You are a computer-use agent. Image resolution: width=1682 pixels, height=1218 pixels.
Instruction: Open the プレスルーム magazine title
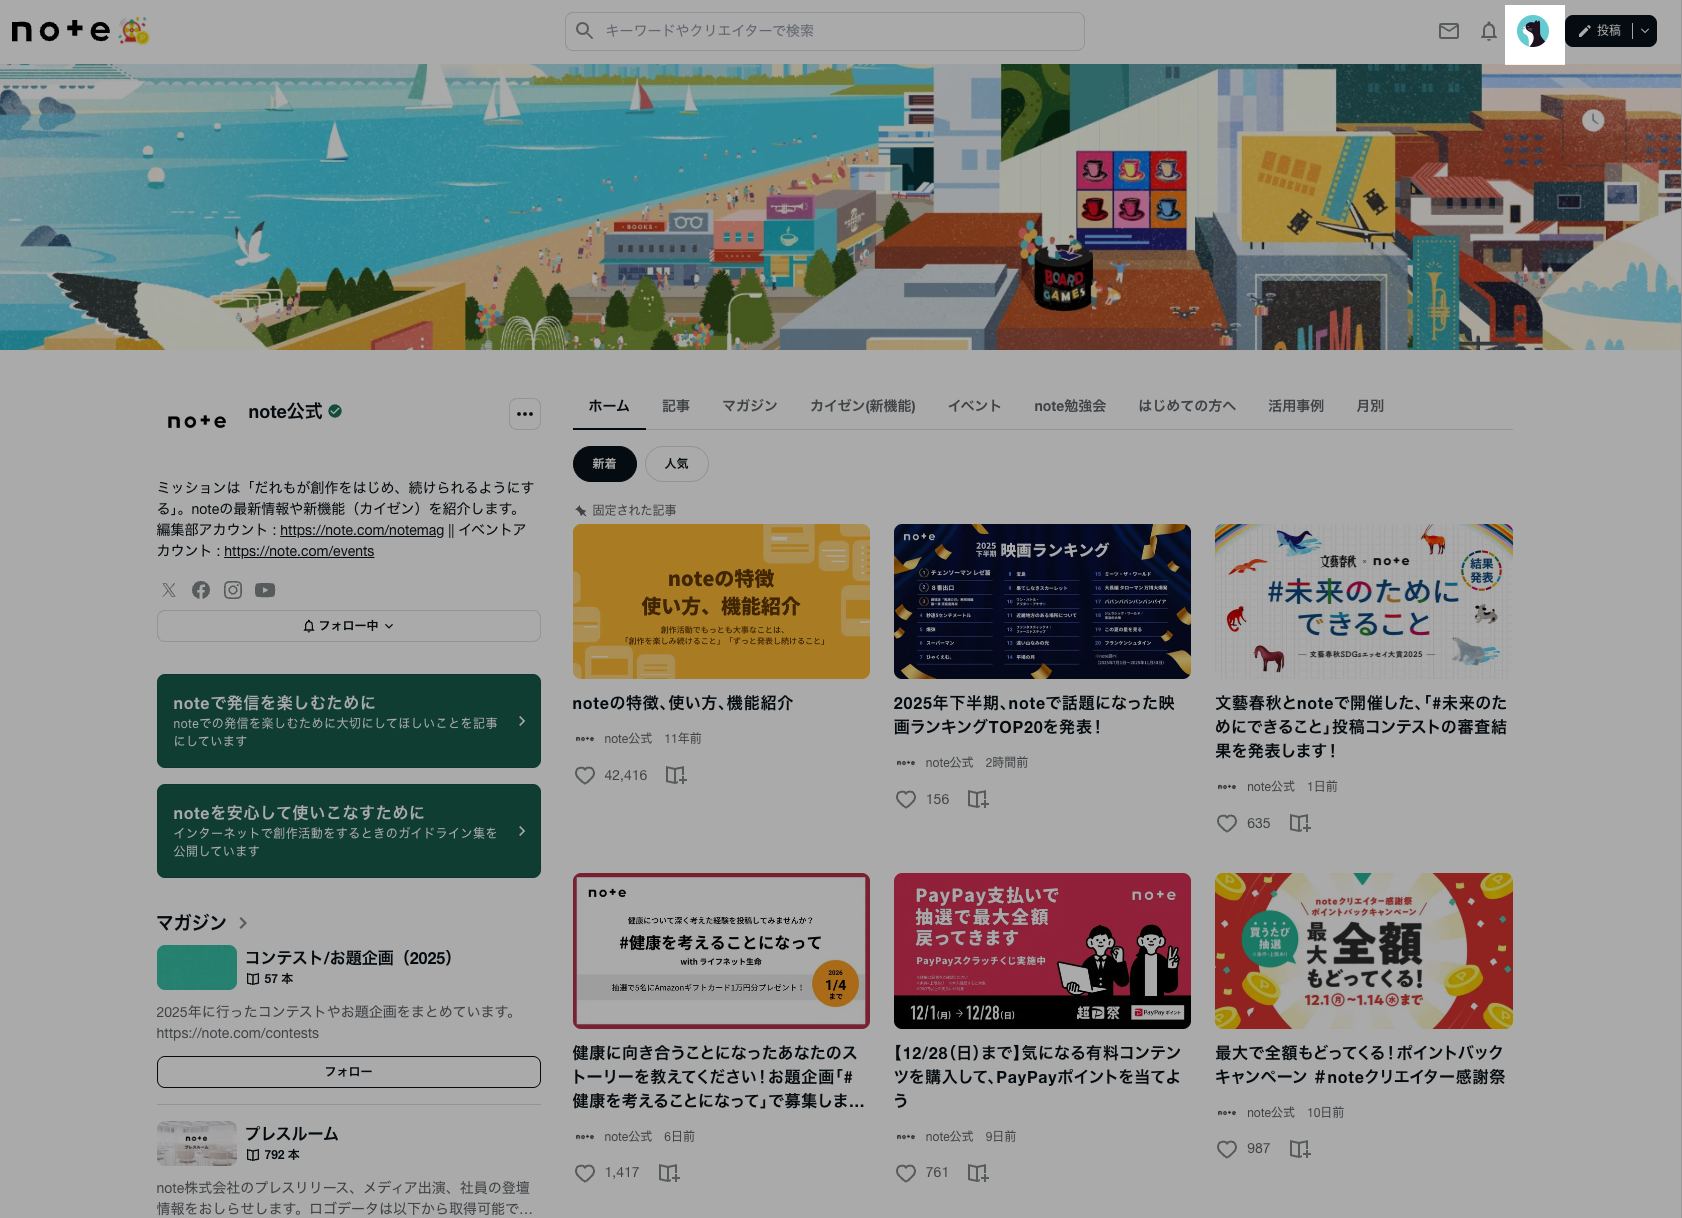click(x=292, y=1134)
